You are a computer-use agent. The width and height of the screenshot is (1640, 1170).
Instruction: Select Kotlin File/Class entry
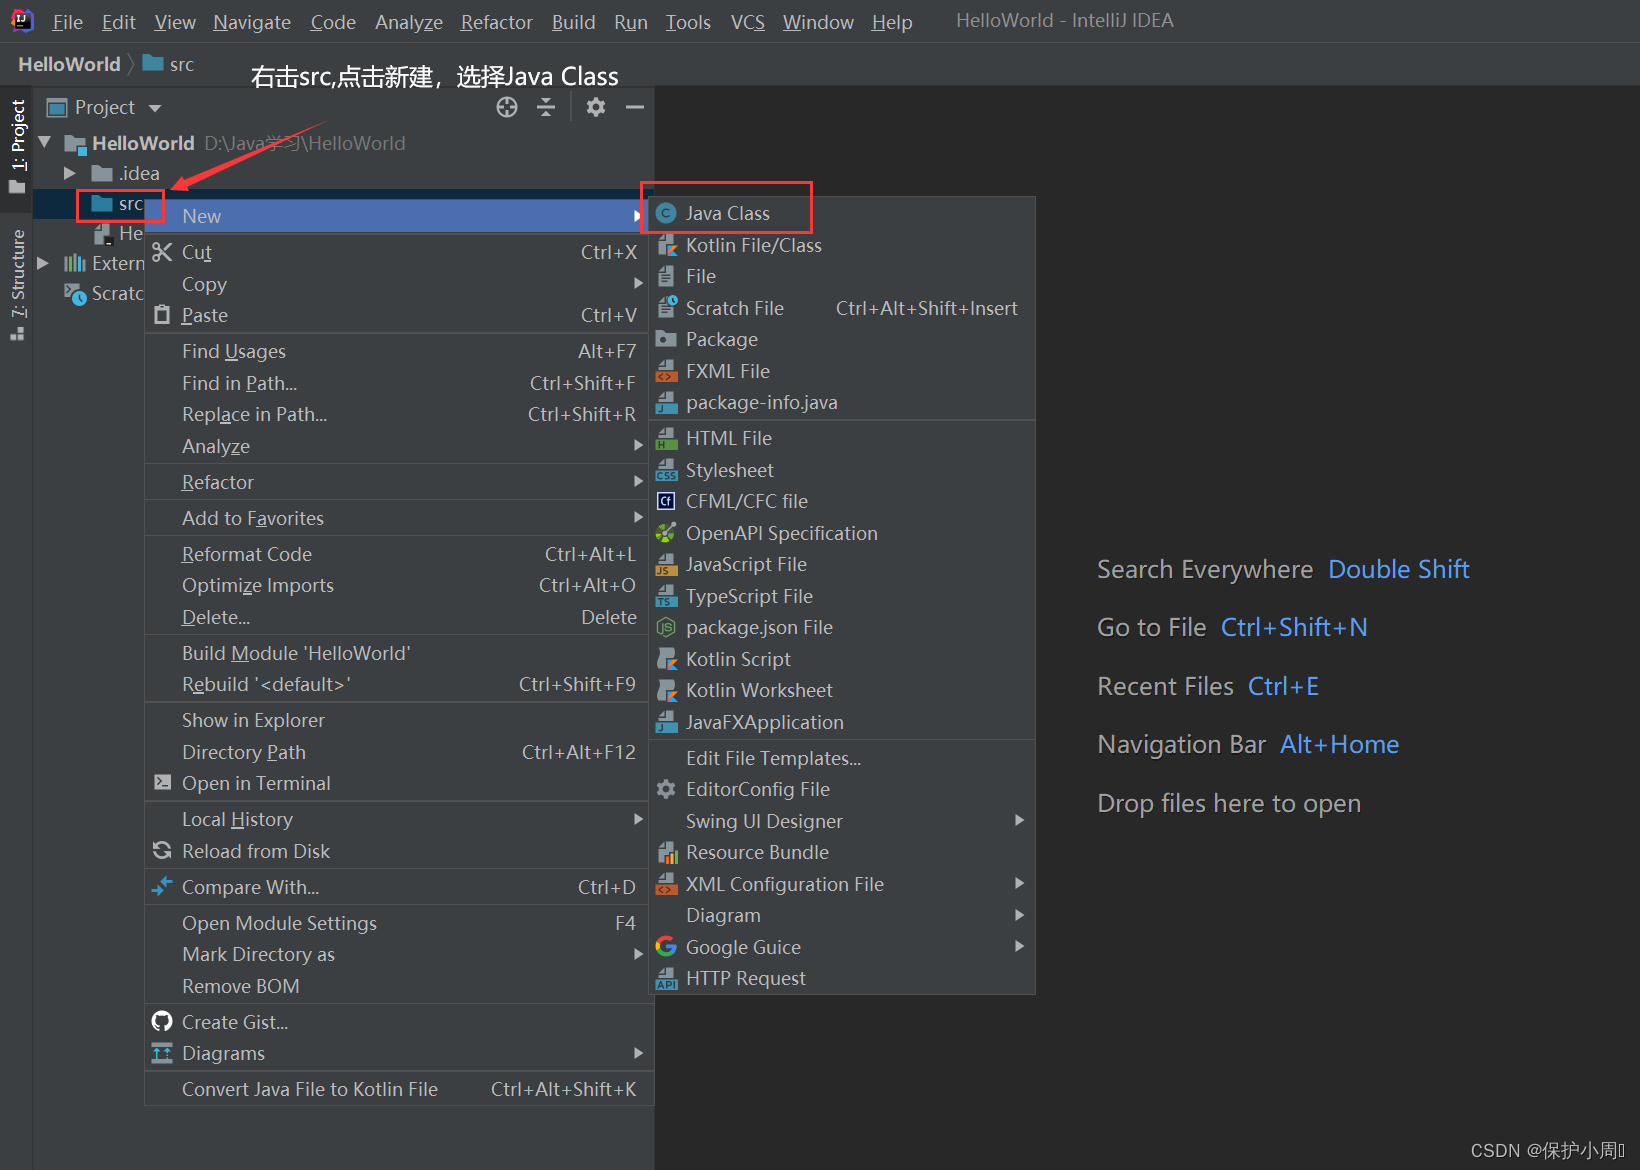842,245
